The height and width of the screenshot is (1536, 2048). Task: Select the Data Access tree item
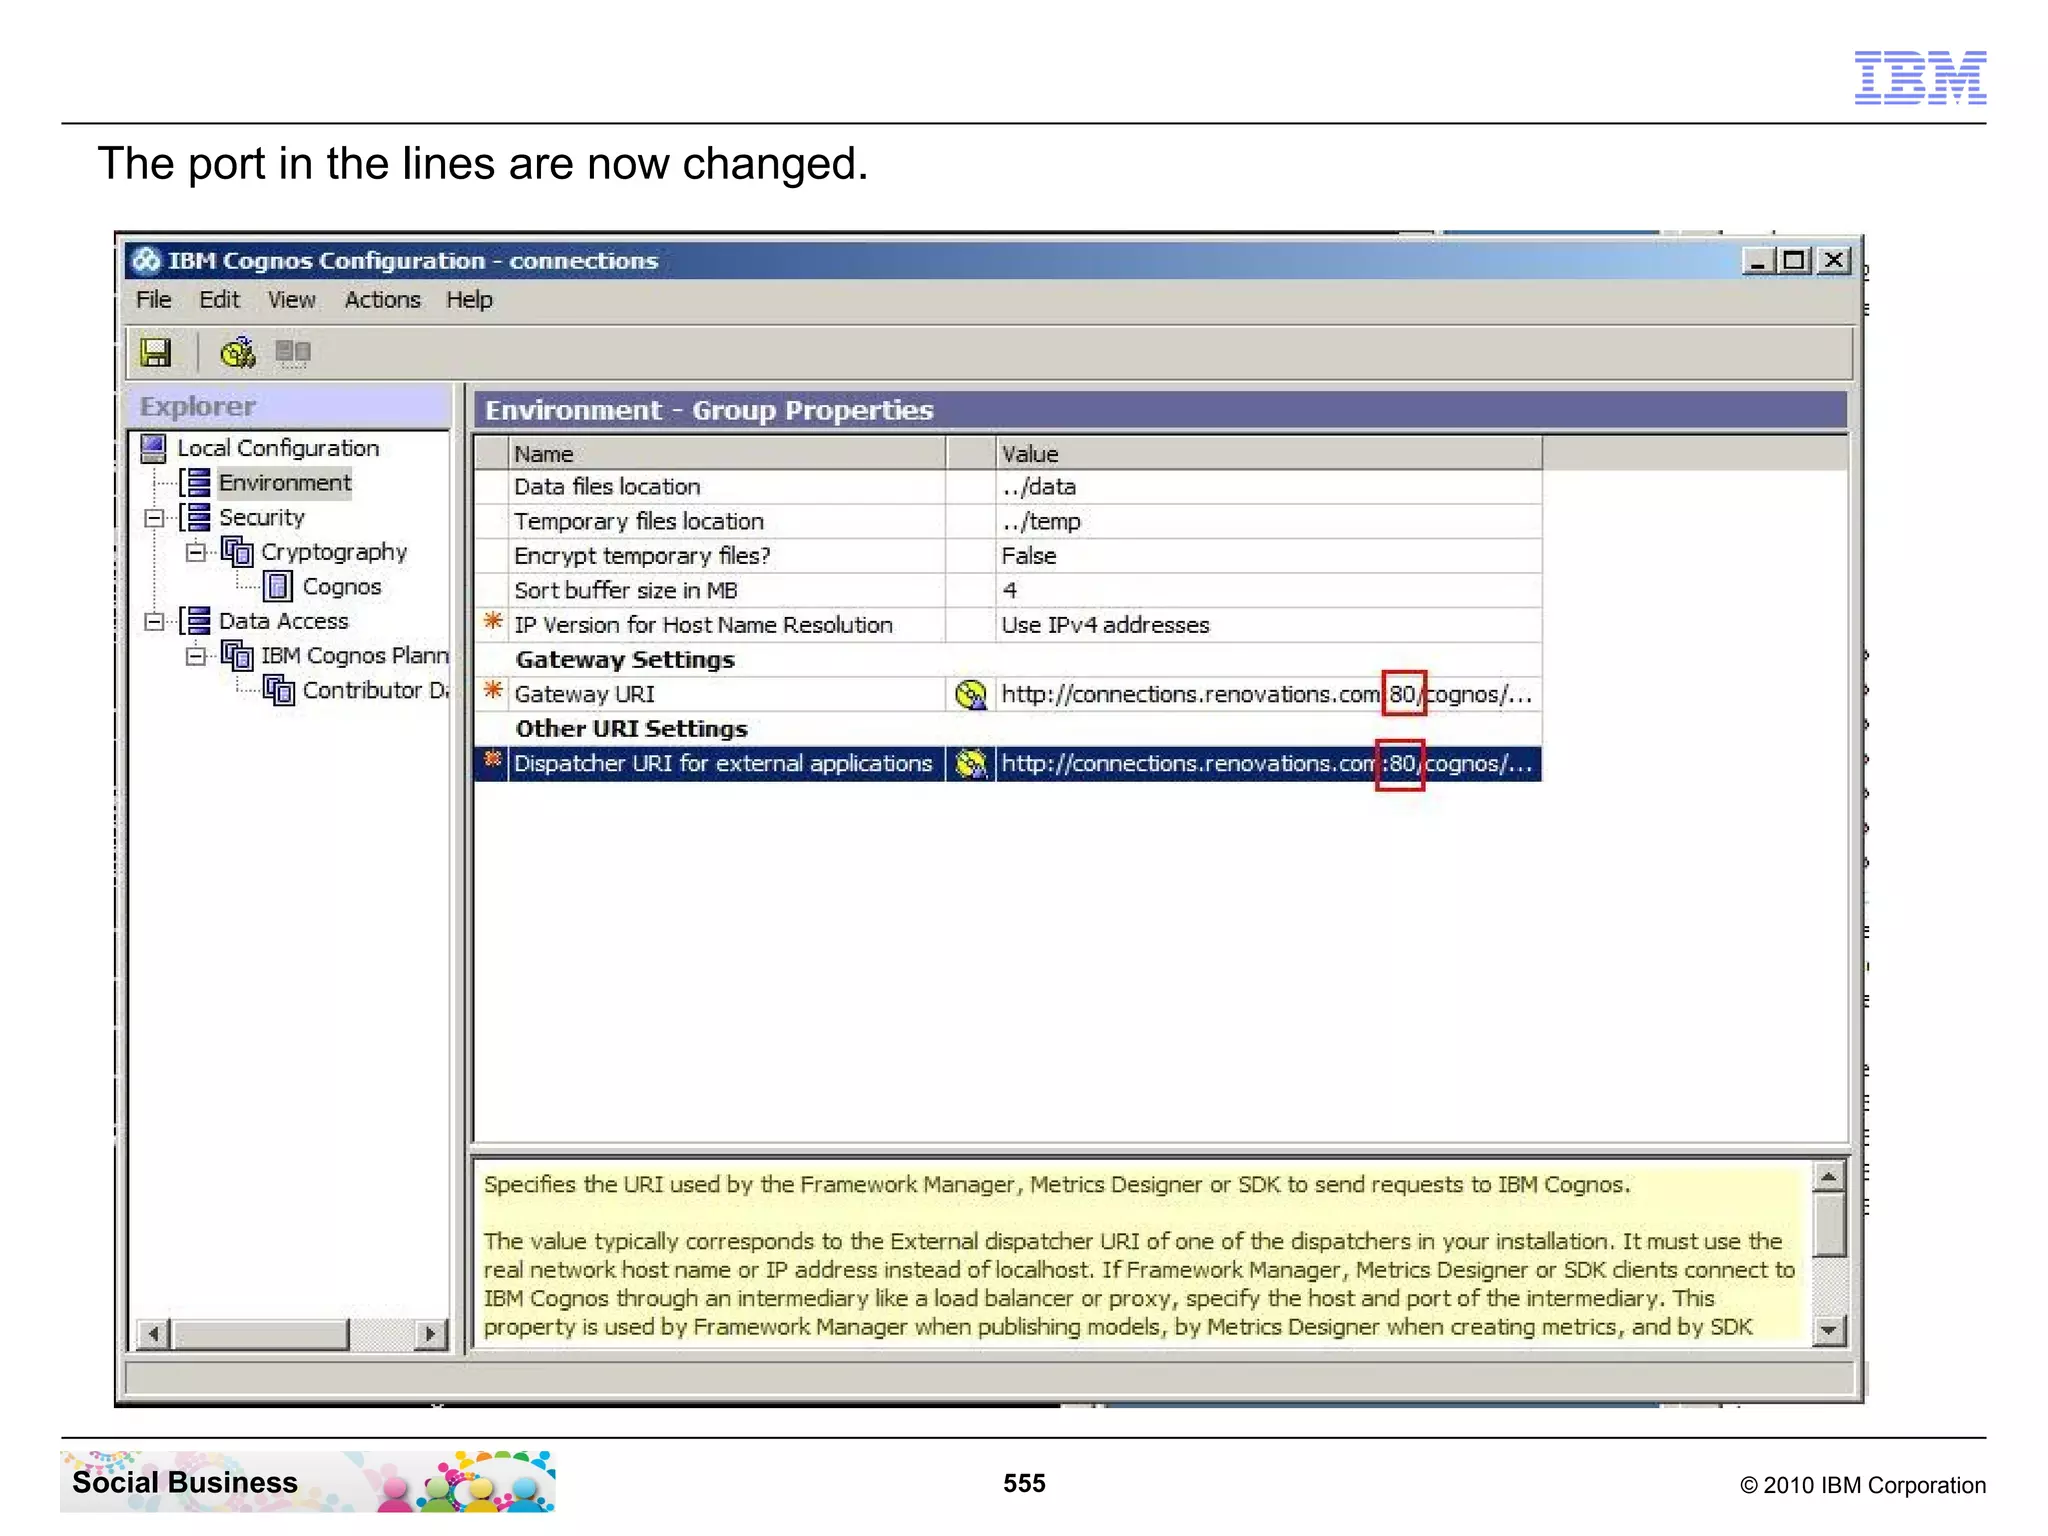pos(284,621)
